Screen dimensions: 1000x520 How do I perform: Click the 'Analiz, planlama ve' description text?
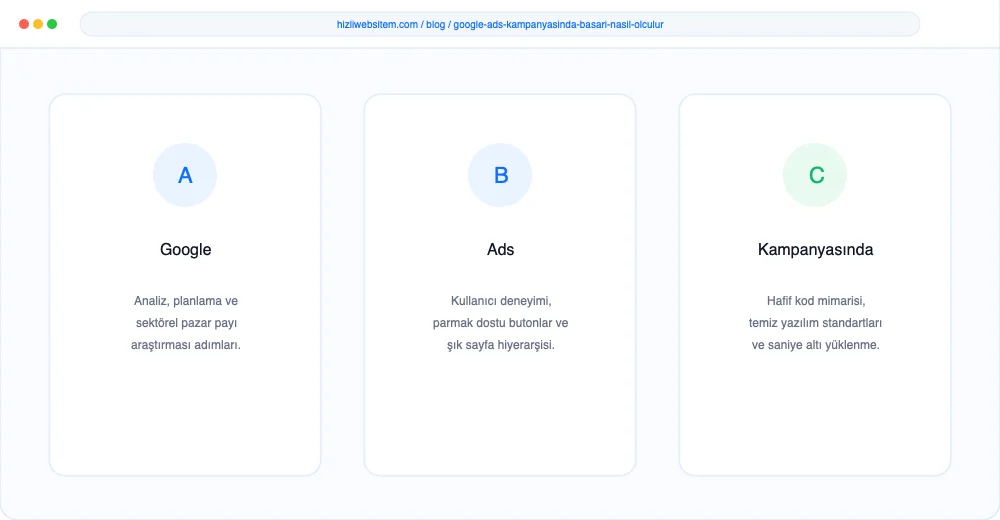(x=186, y=301)
